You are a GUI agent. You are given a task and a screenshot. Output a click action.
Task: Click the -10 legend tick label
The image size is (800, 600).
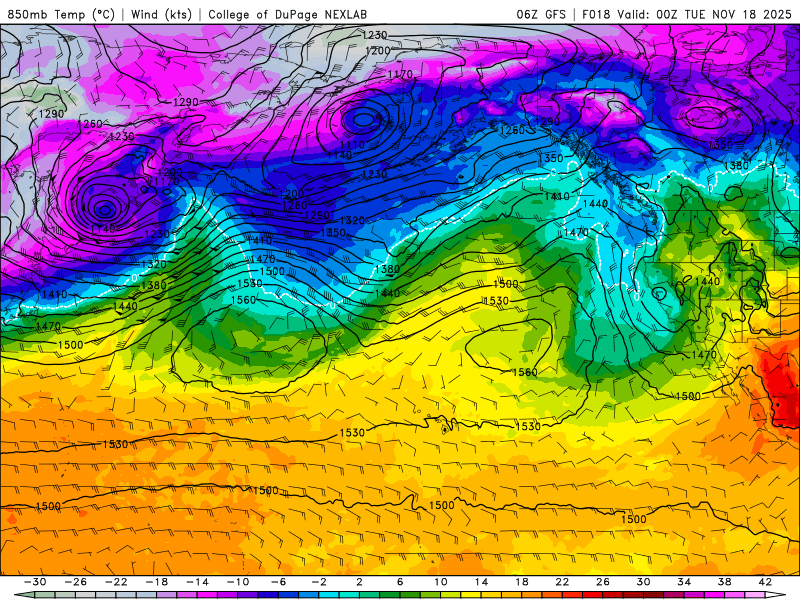point(238,582)
